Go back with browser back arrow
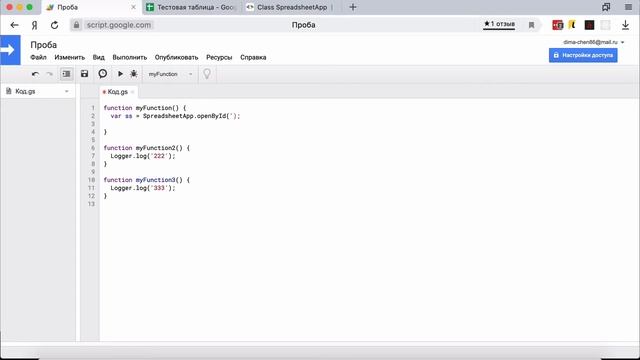Image resolution: width=640 pixels, height=360 pixels. point(14,25)
